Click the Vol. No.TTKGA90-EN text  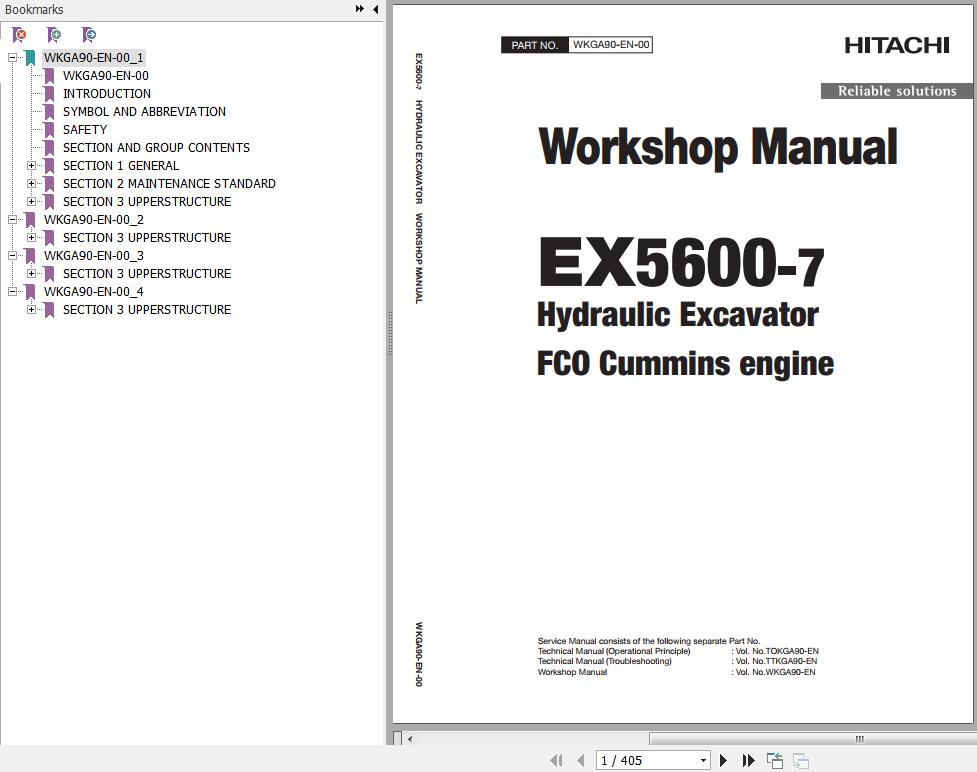pyautogui.click(x=776, y=661)
